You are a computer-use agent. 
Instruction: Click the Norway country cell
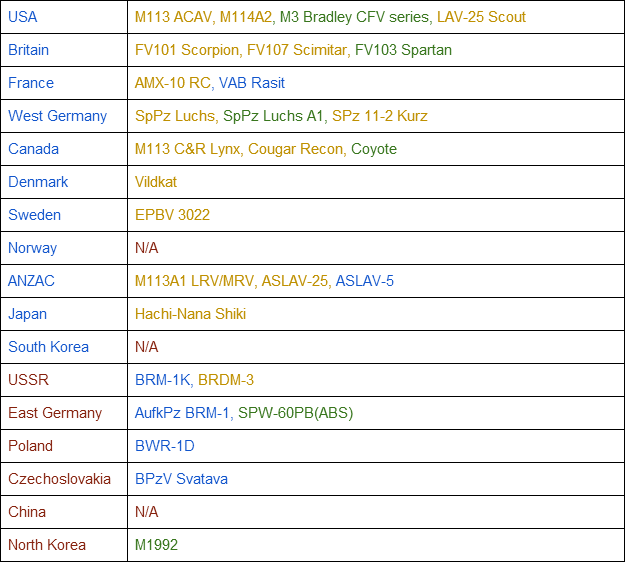pyautogui.click(x=64, y=248)
